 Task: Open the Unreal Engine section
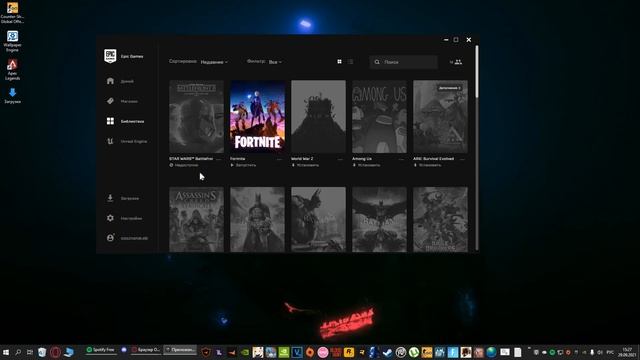click(x=127, y=141)
